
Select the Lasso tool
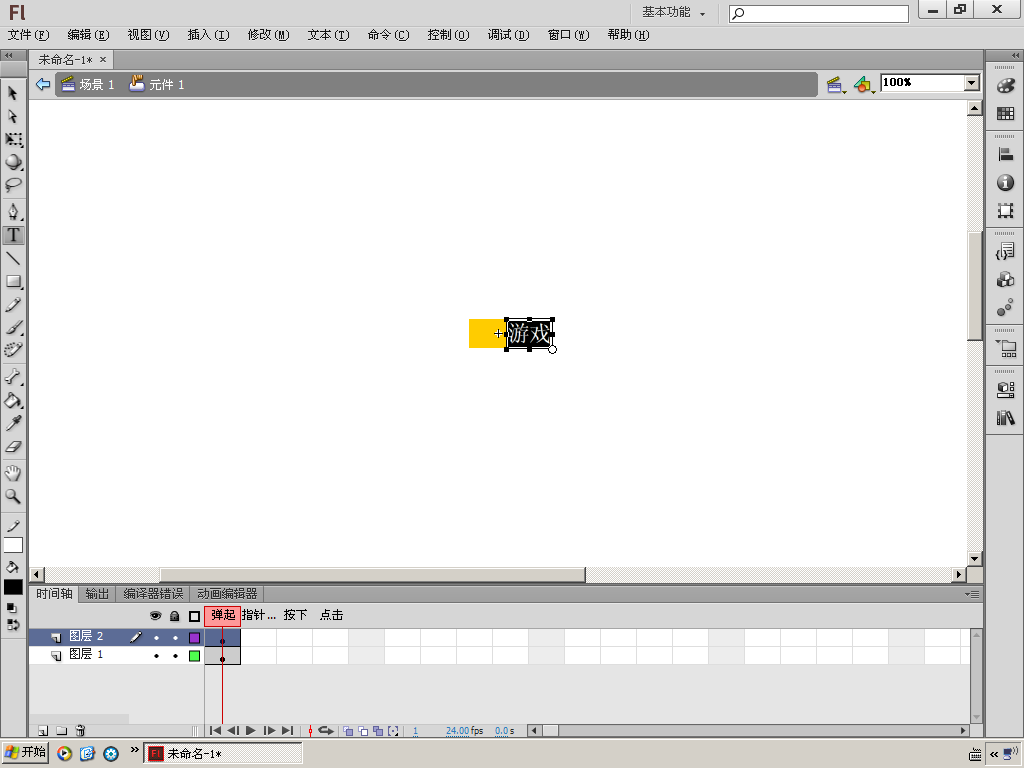coord(13,185)
